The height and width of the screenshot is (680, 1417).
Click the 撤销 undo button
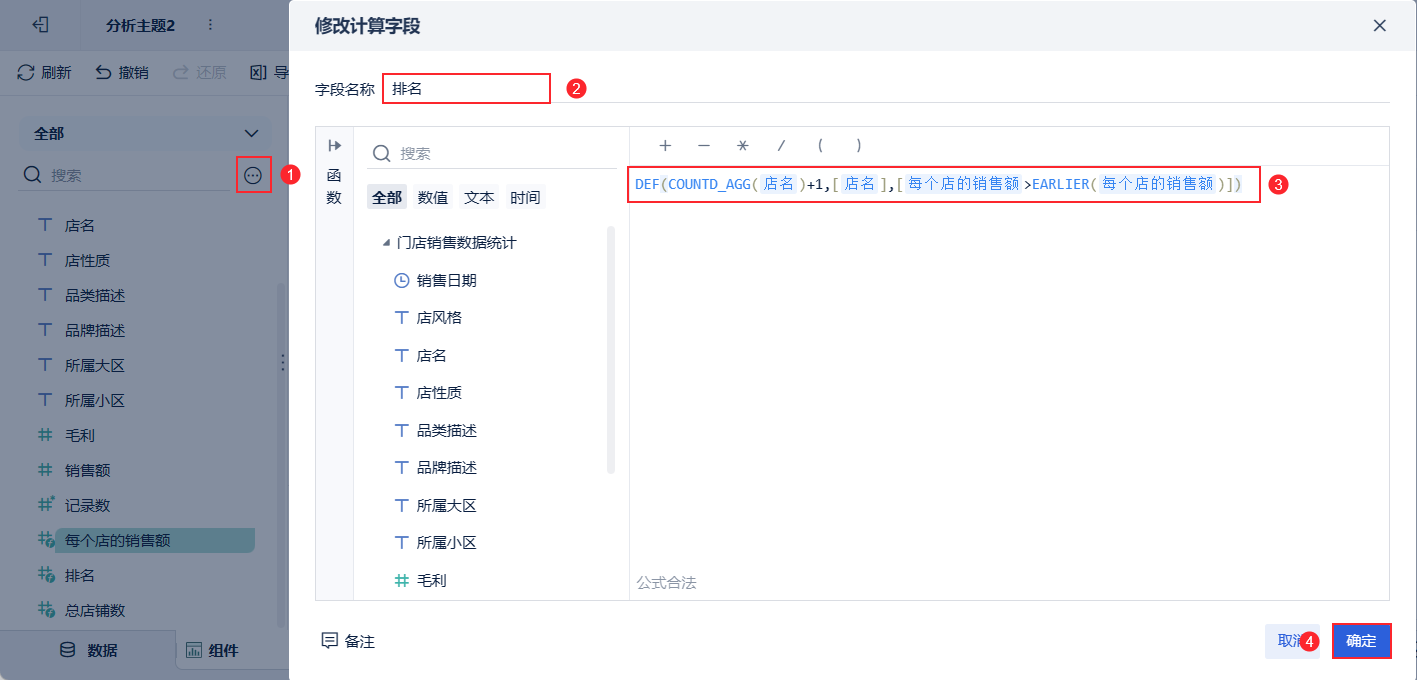121,72
